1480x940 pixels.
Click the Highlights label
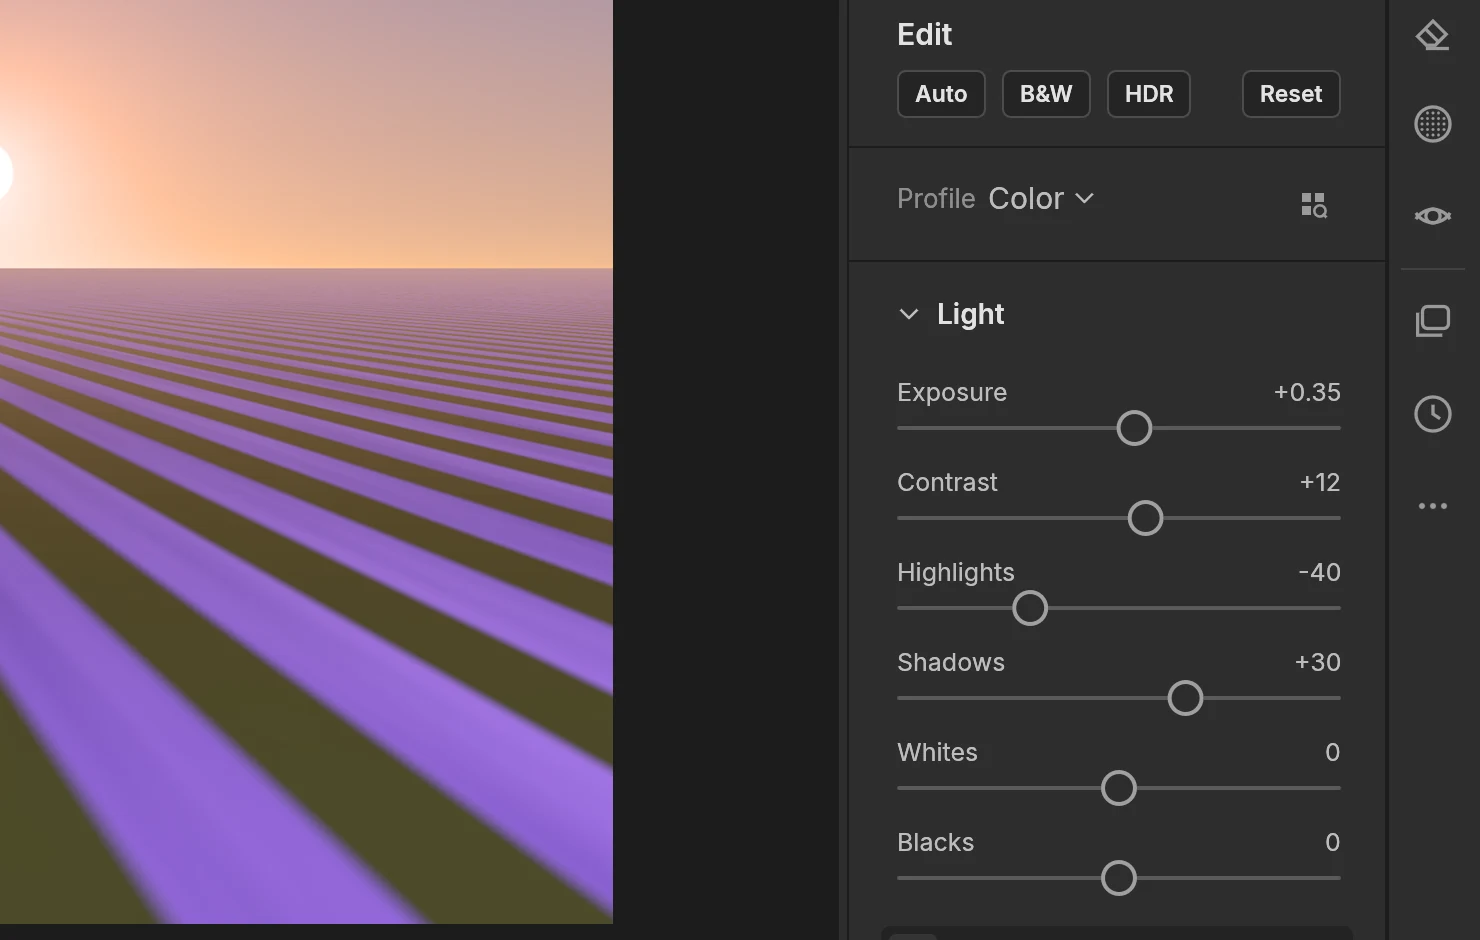click(x=956, y=572)
